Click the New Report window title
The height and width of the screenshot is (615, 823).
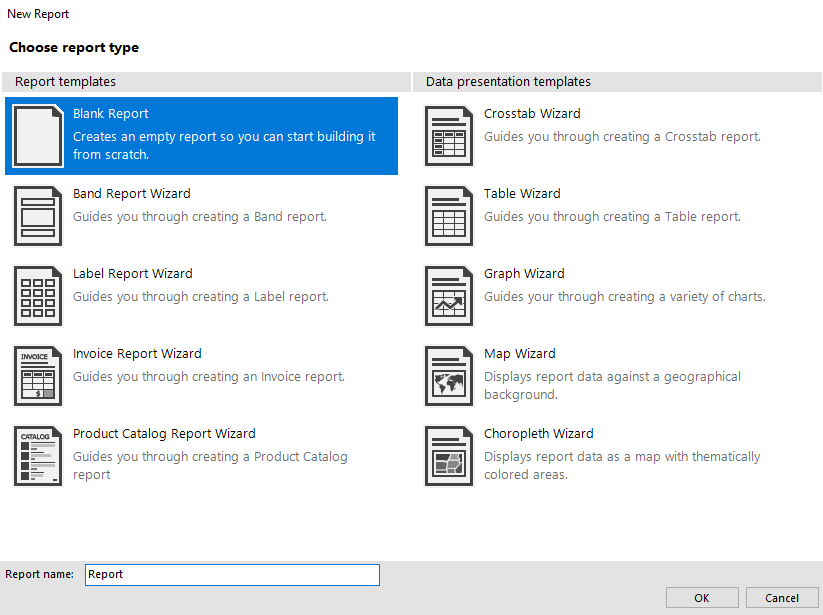(38, 14)
